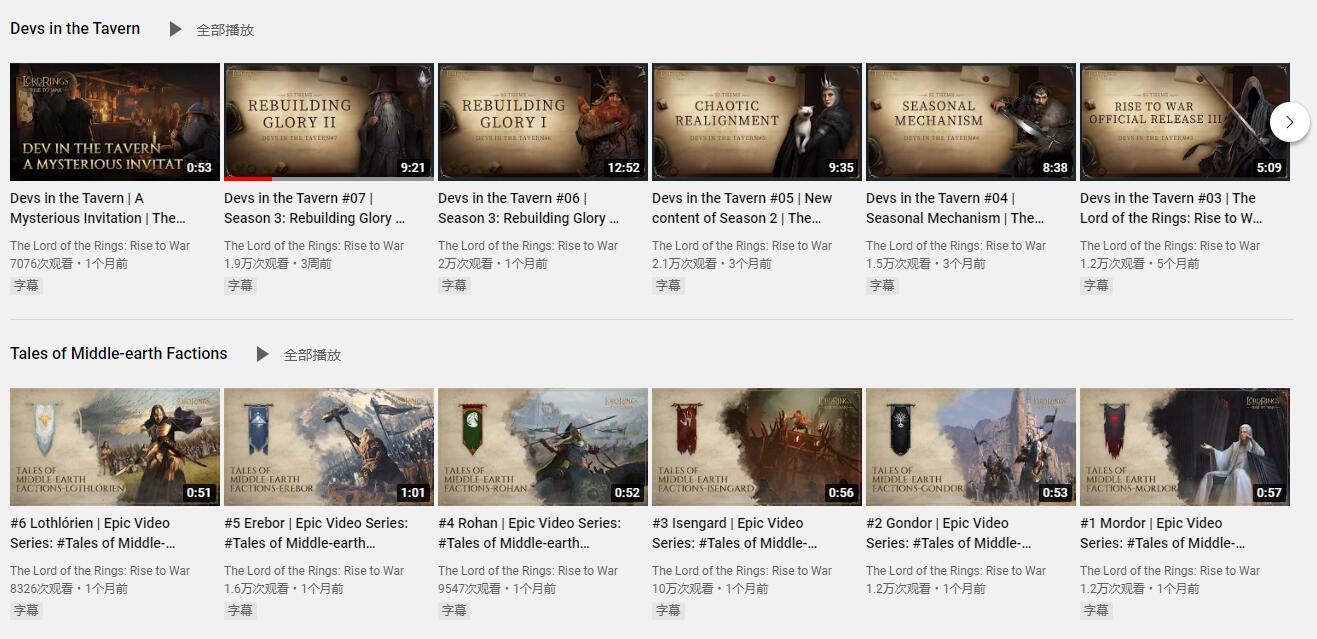Click the 字幕 badge under A Mysterious Invitation

coord(26,285)
